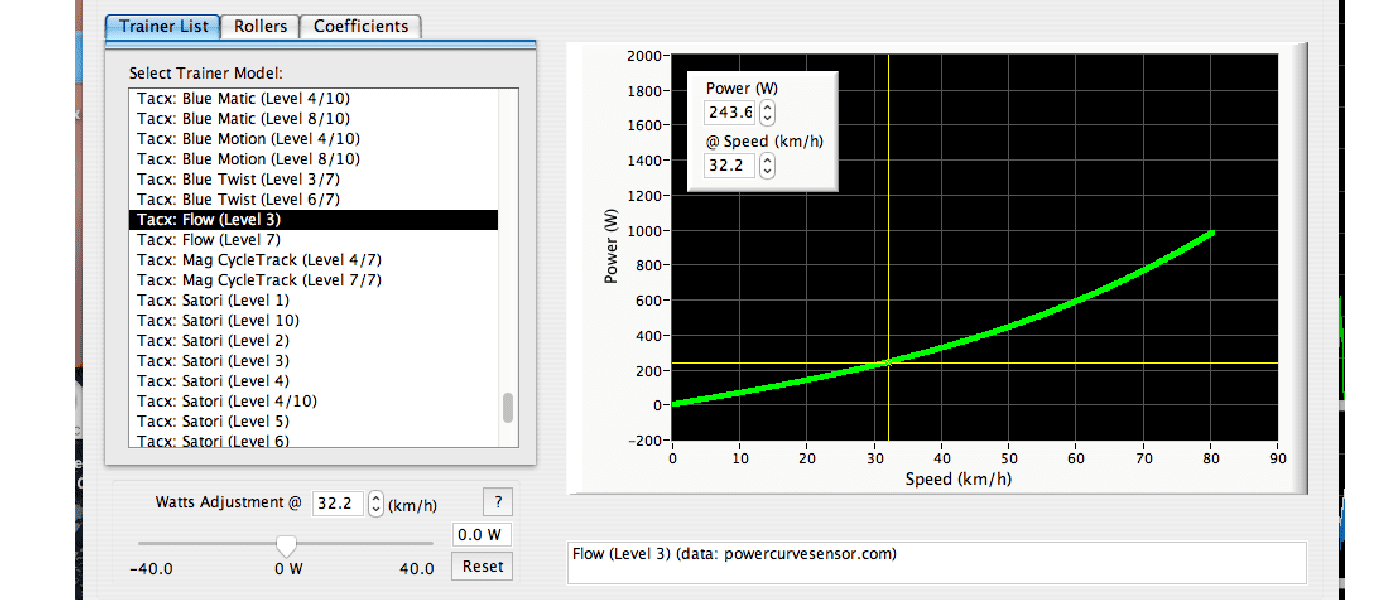This screenshot has height=600, width=1400.
Task: Click the trainer list scrollbar thumb
Action: coord(508,408)
